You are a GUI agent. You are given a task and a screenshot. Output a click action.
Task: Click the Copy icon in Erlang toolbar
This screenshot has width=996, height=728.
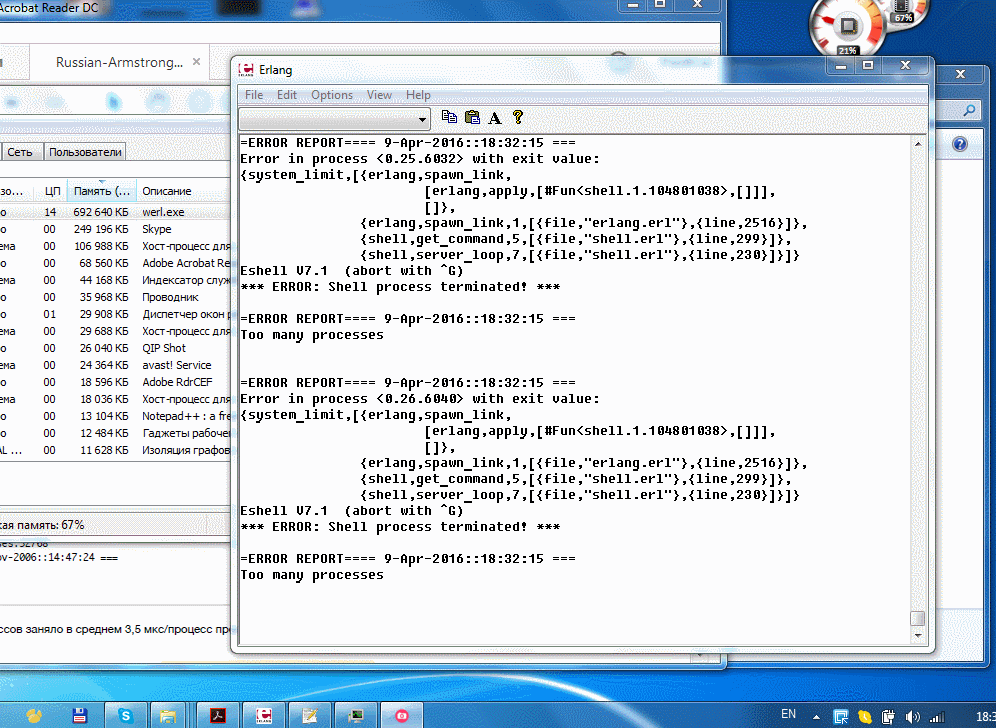pos(449,117)
